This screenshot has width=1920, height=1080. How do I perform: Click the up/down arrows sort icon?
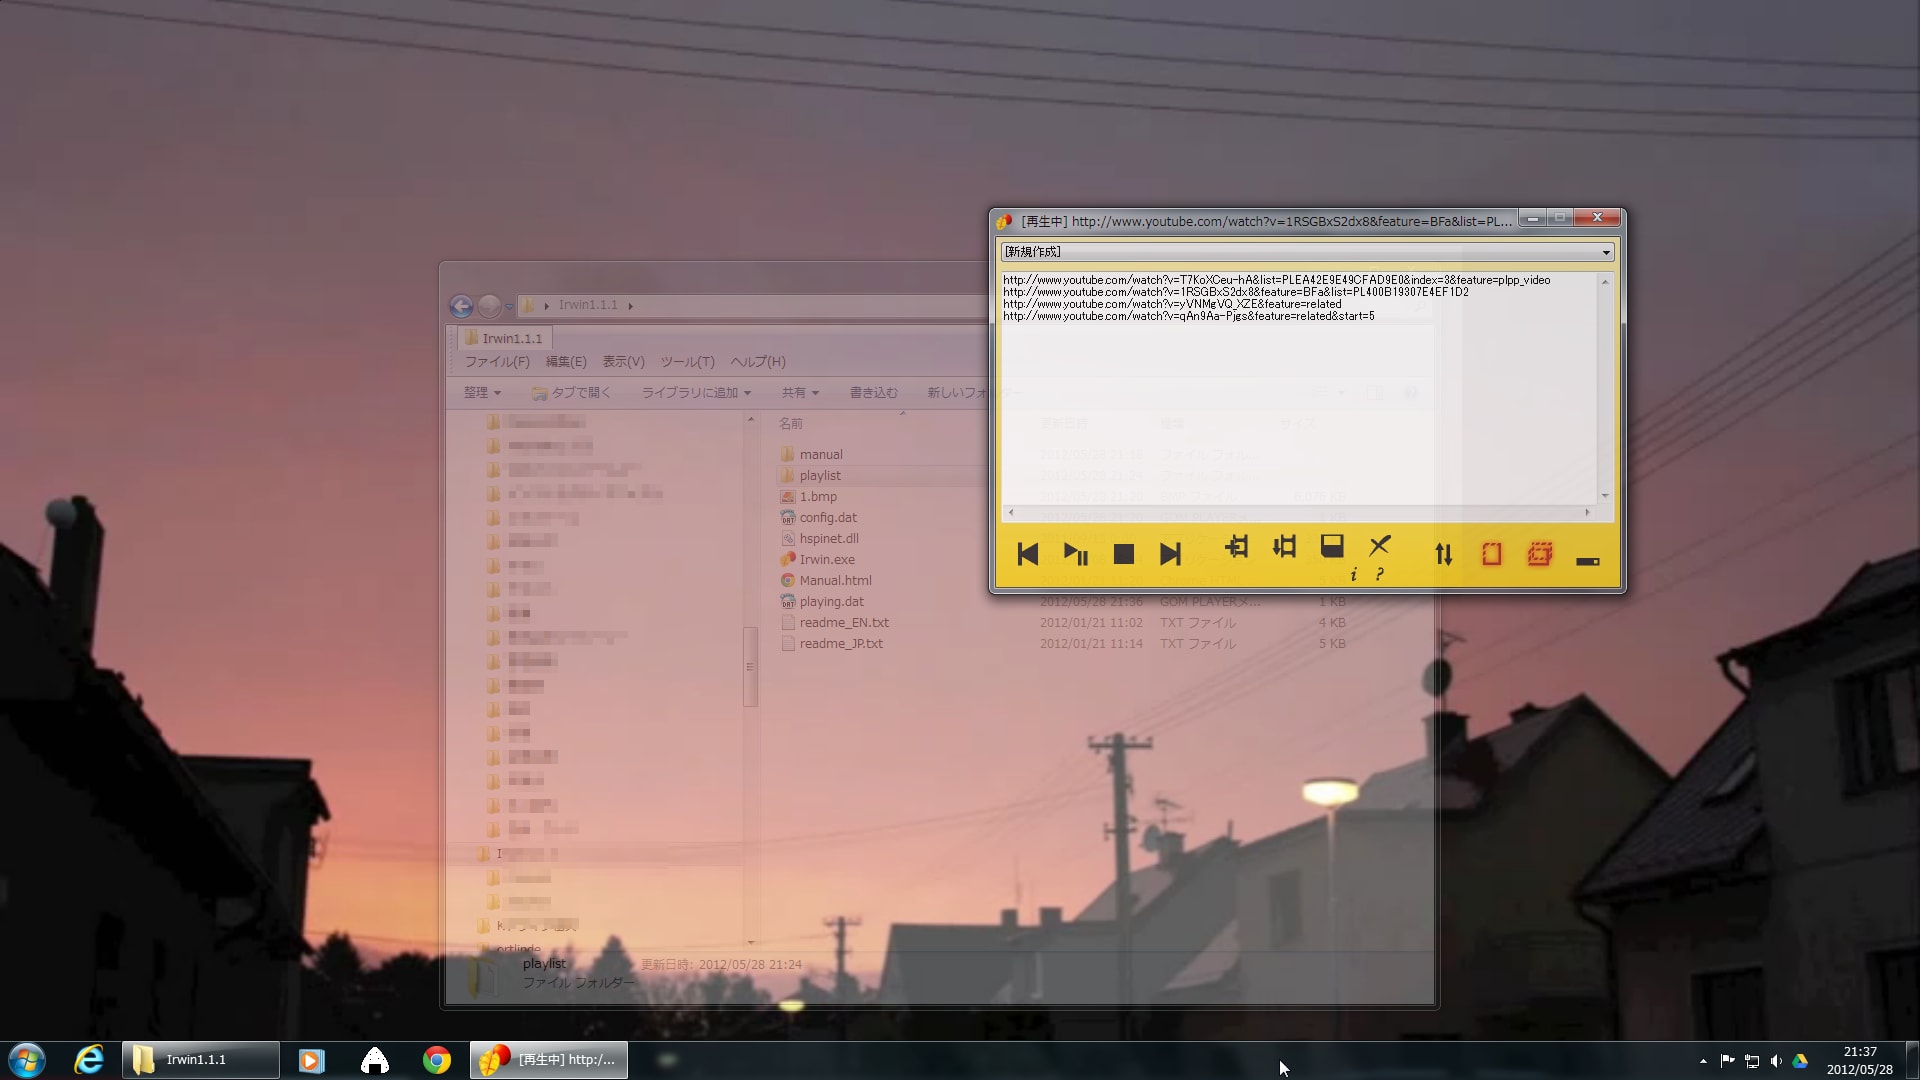click(1443, 554)
